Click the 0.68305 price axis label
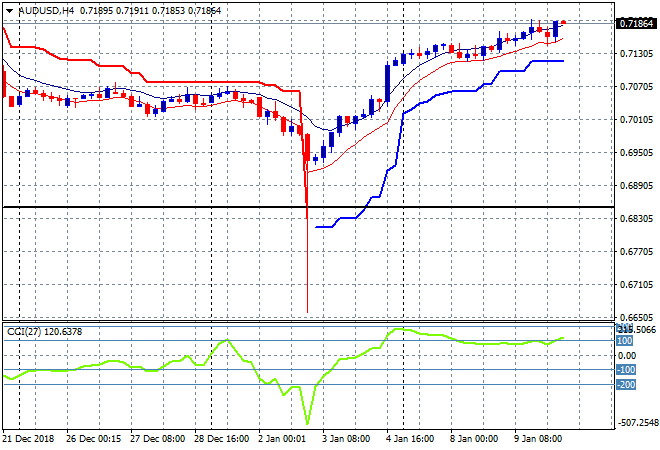The width and height of the screenshot is (660, 450). tap(636, 218)
